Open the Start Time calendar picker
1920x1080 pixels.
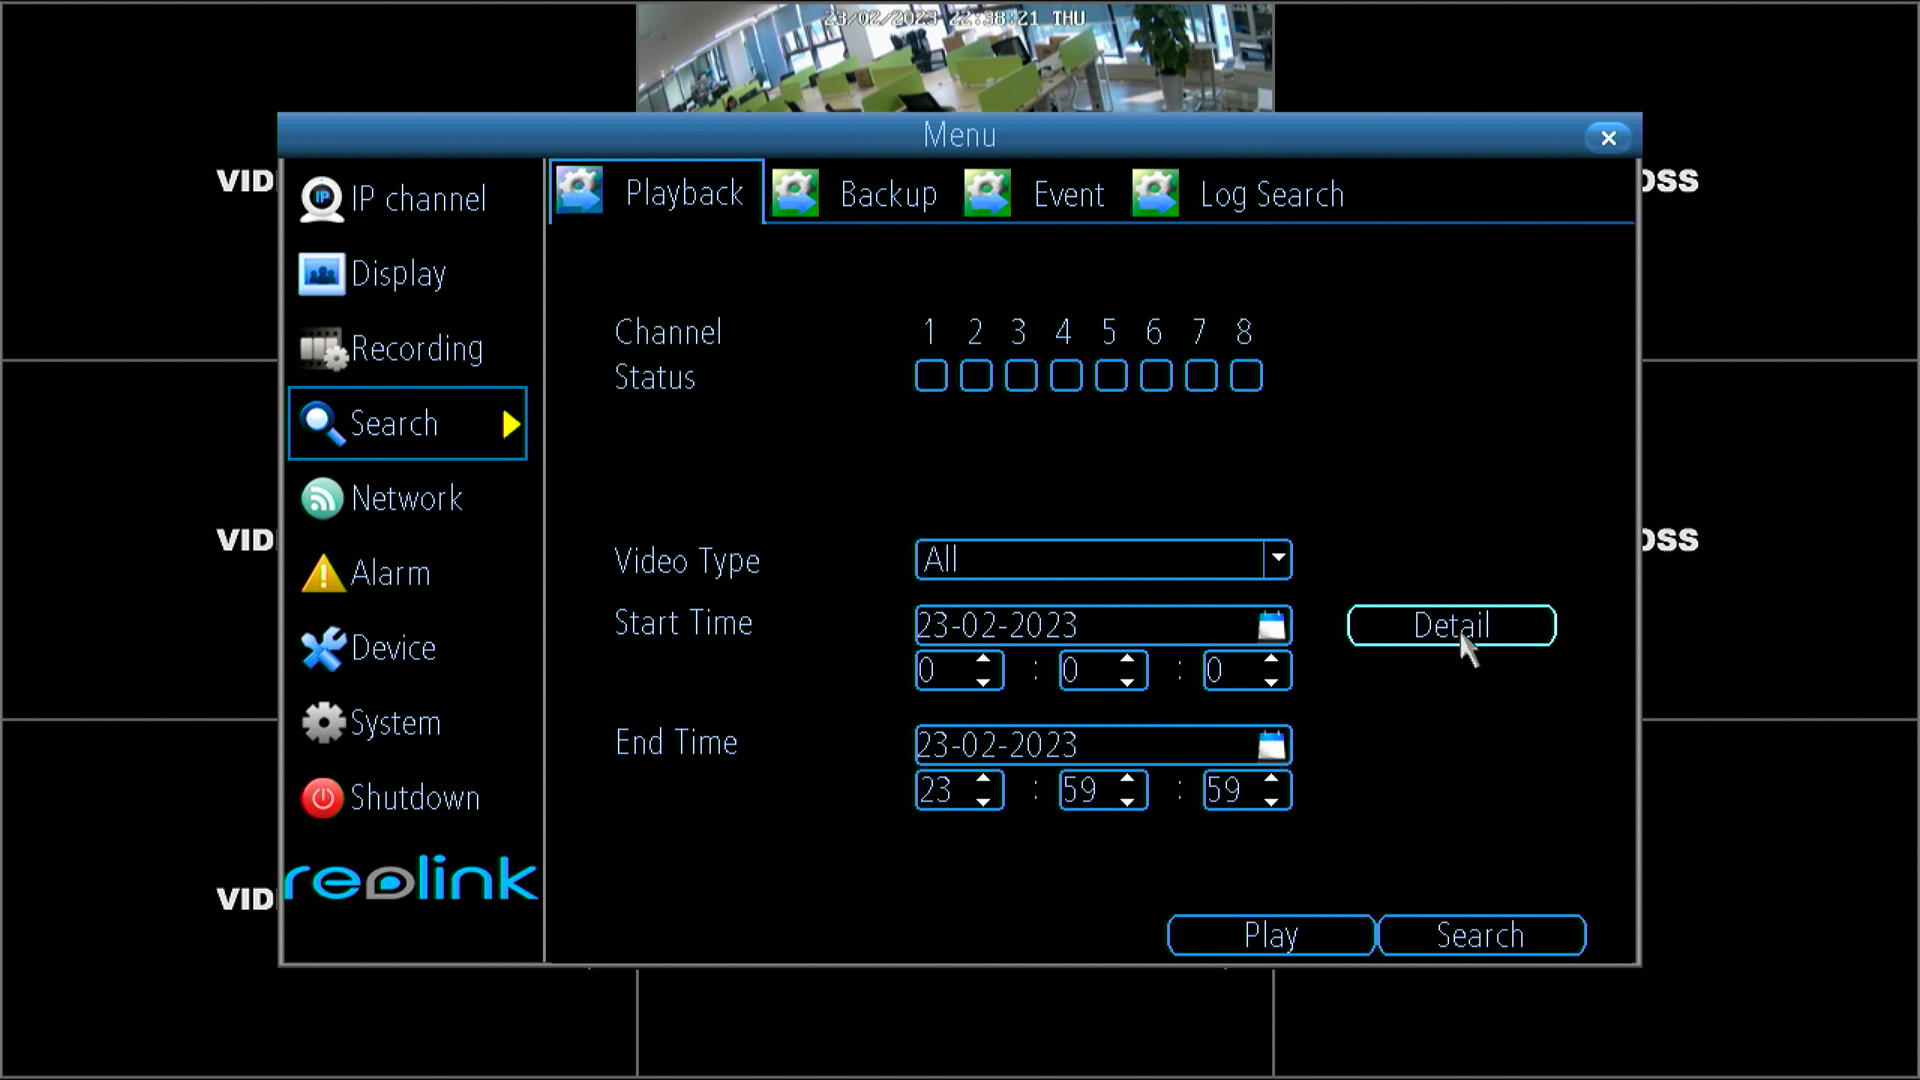(1270, 624)
